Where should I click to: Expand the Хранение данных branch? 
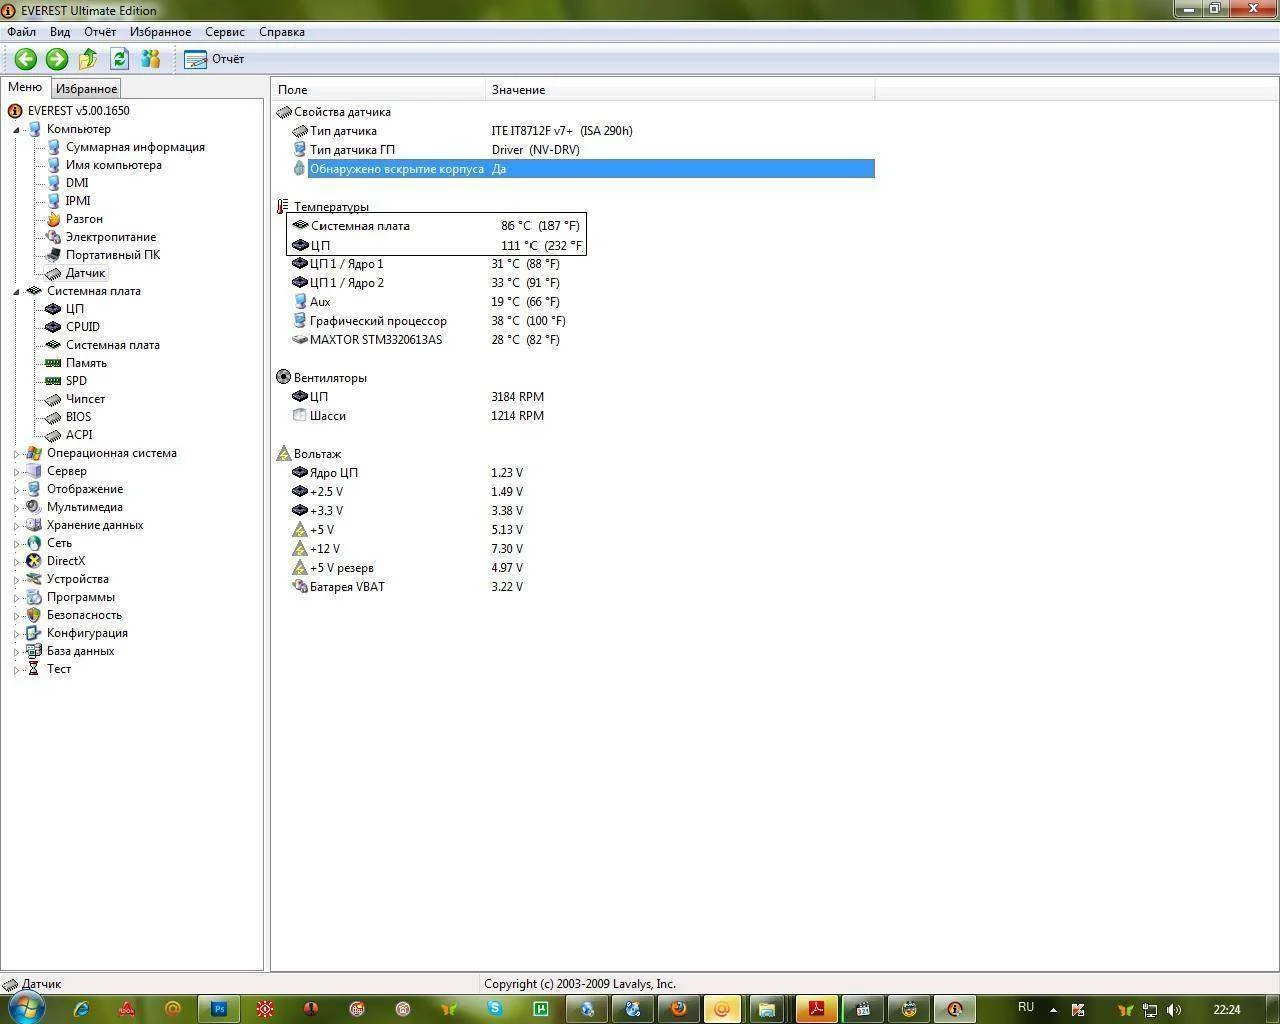(x=17, y=526)
